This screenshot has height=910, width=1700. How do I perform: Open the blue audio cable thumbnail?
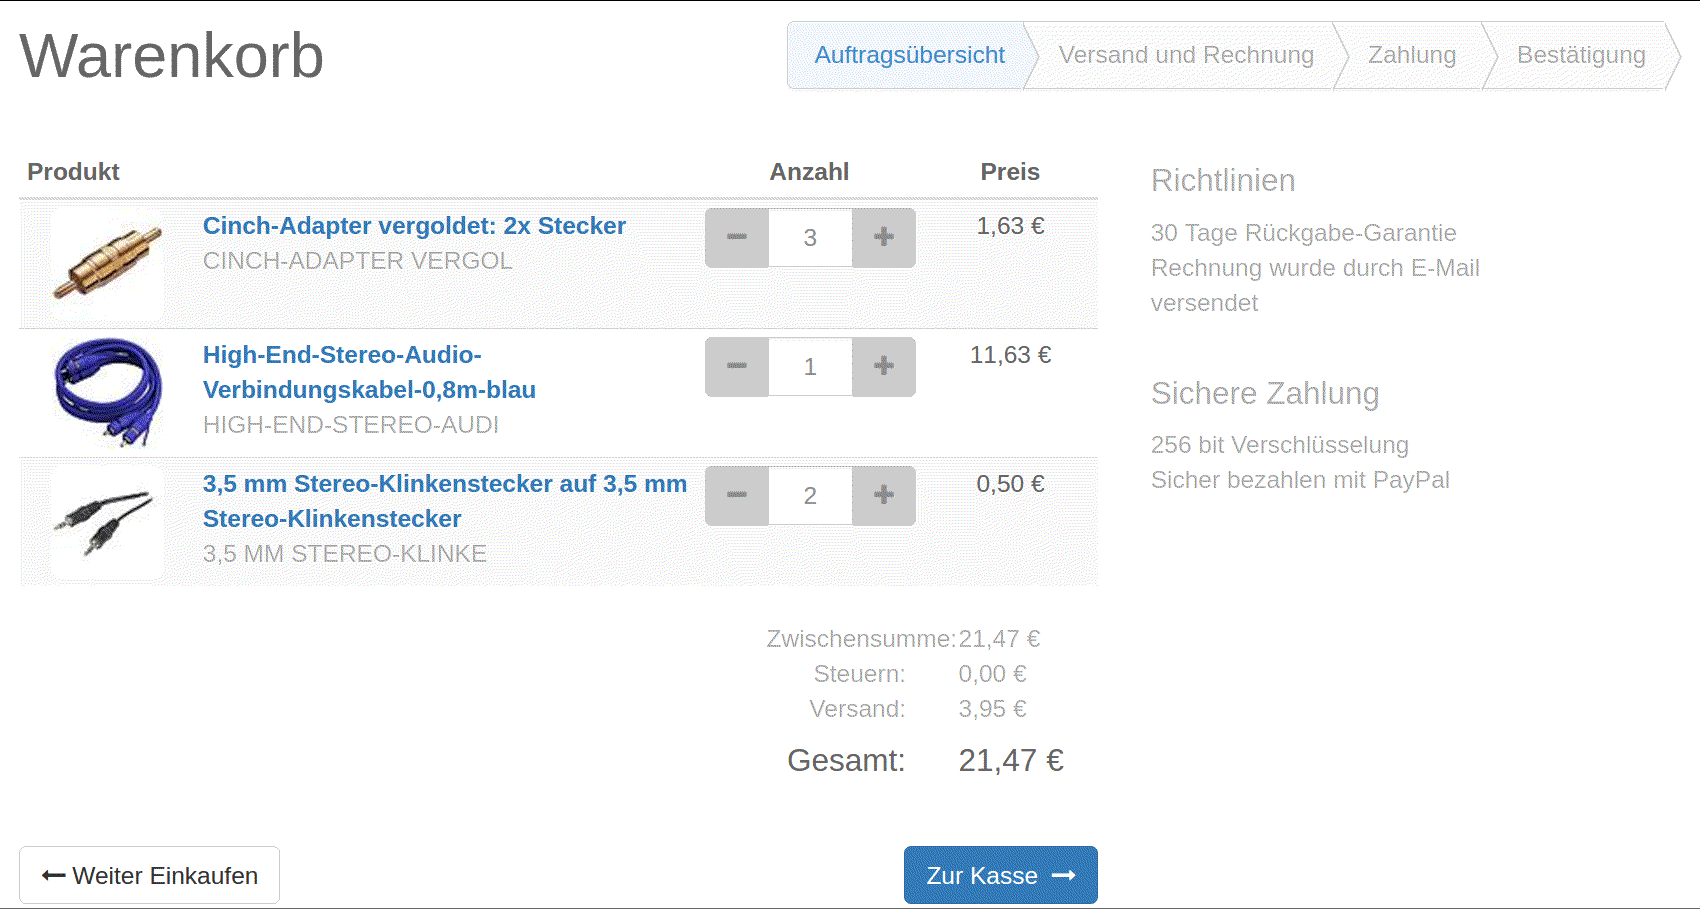(108, 393)
